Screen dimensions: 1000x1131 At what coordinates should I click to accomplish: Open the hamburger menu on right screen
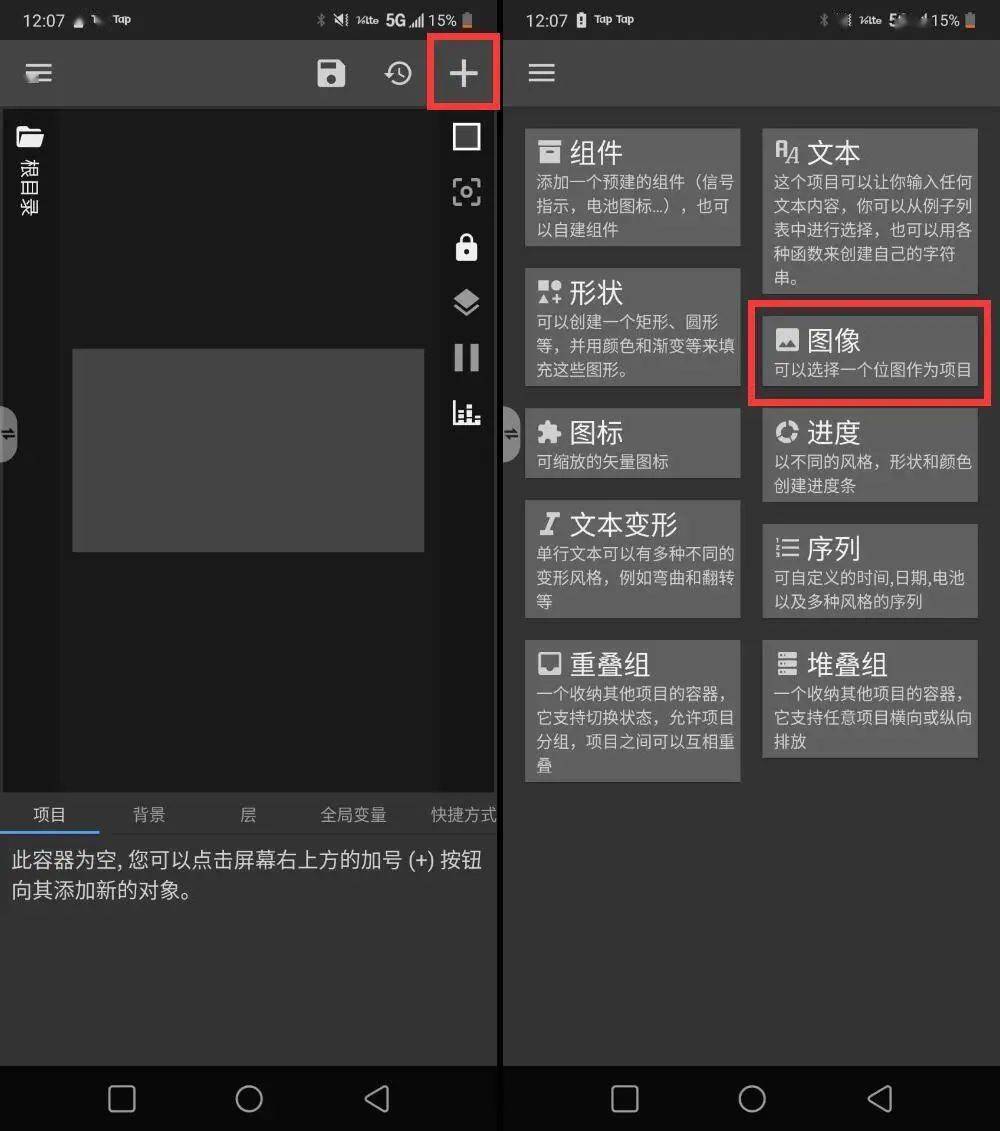coord(541,73)
